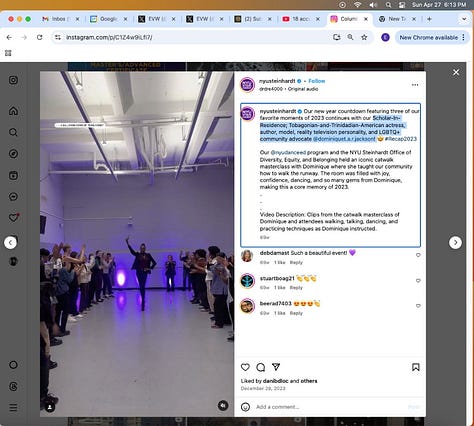Open Notifications heart icon in sidebar
Viewport: 474px width, 426px height.
pos(13,218)
